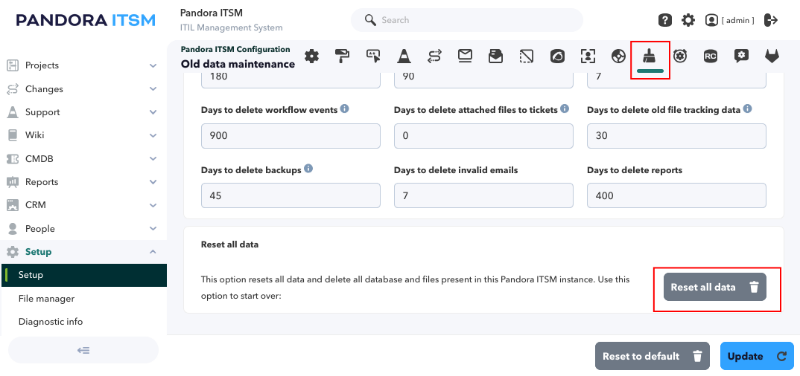Edit reports days field 400

coord(677,195)
